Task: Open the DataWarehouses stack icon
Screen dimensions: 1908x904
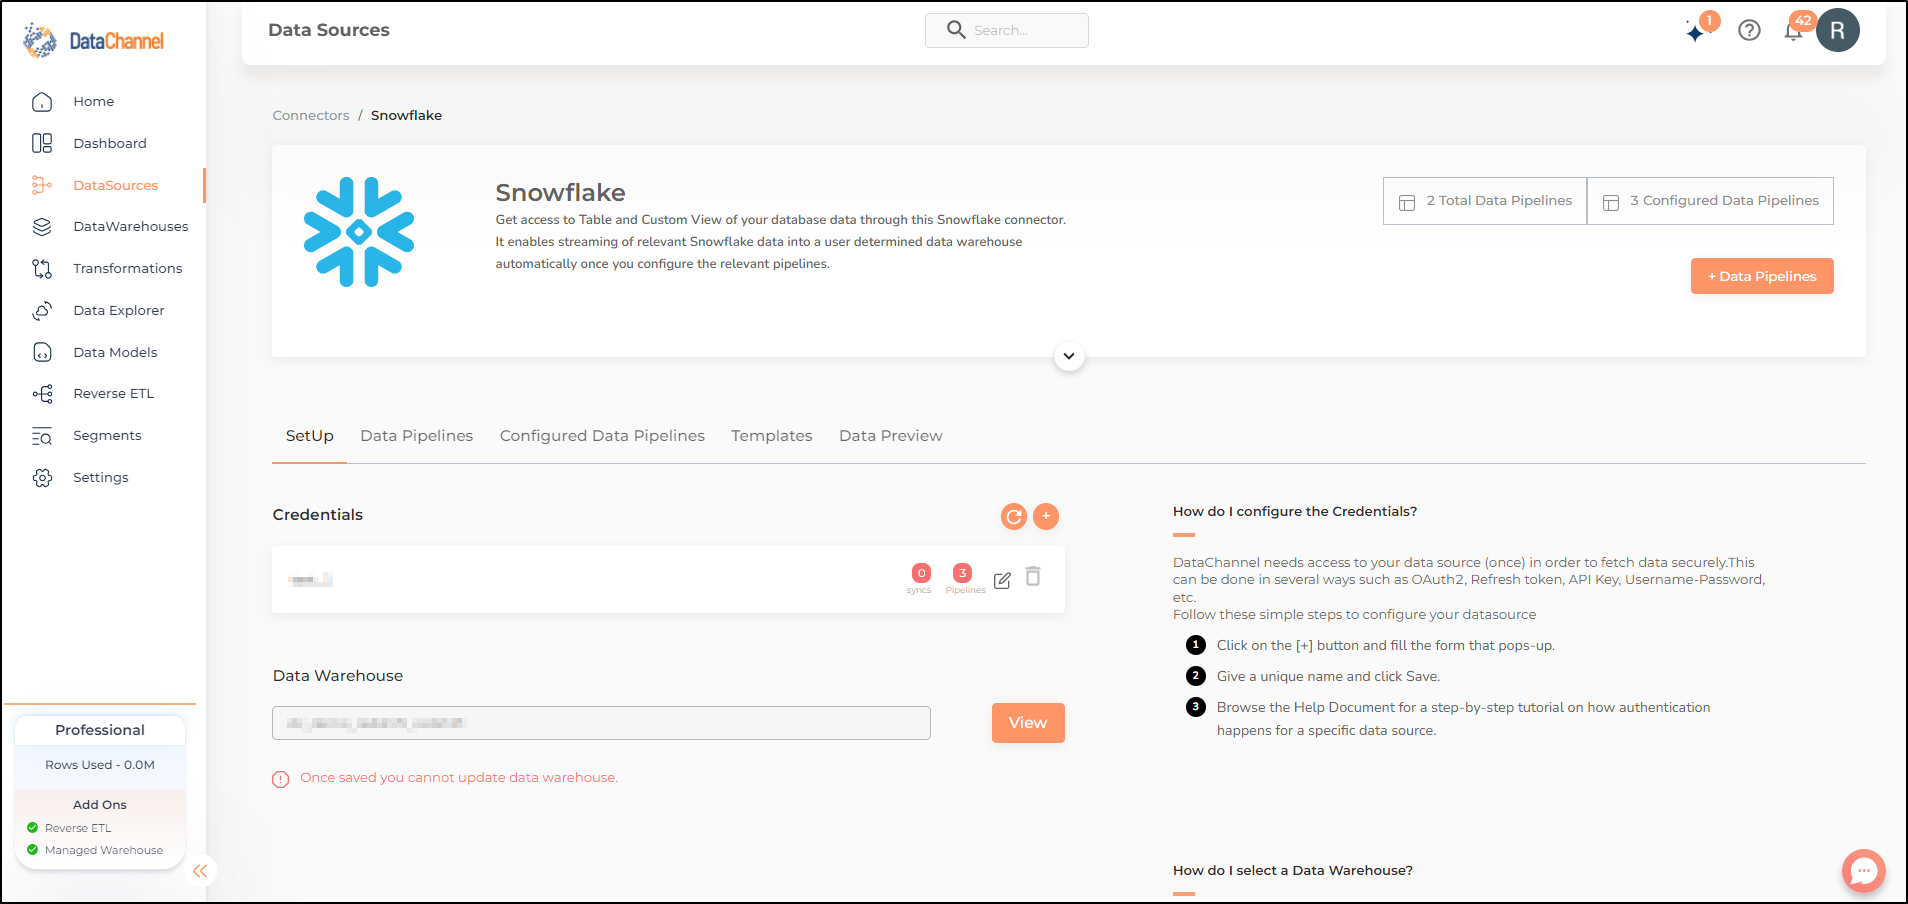Action: (42, 227)
